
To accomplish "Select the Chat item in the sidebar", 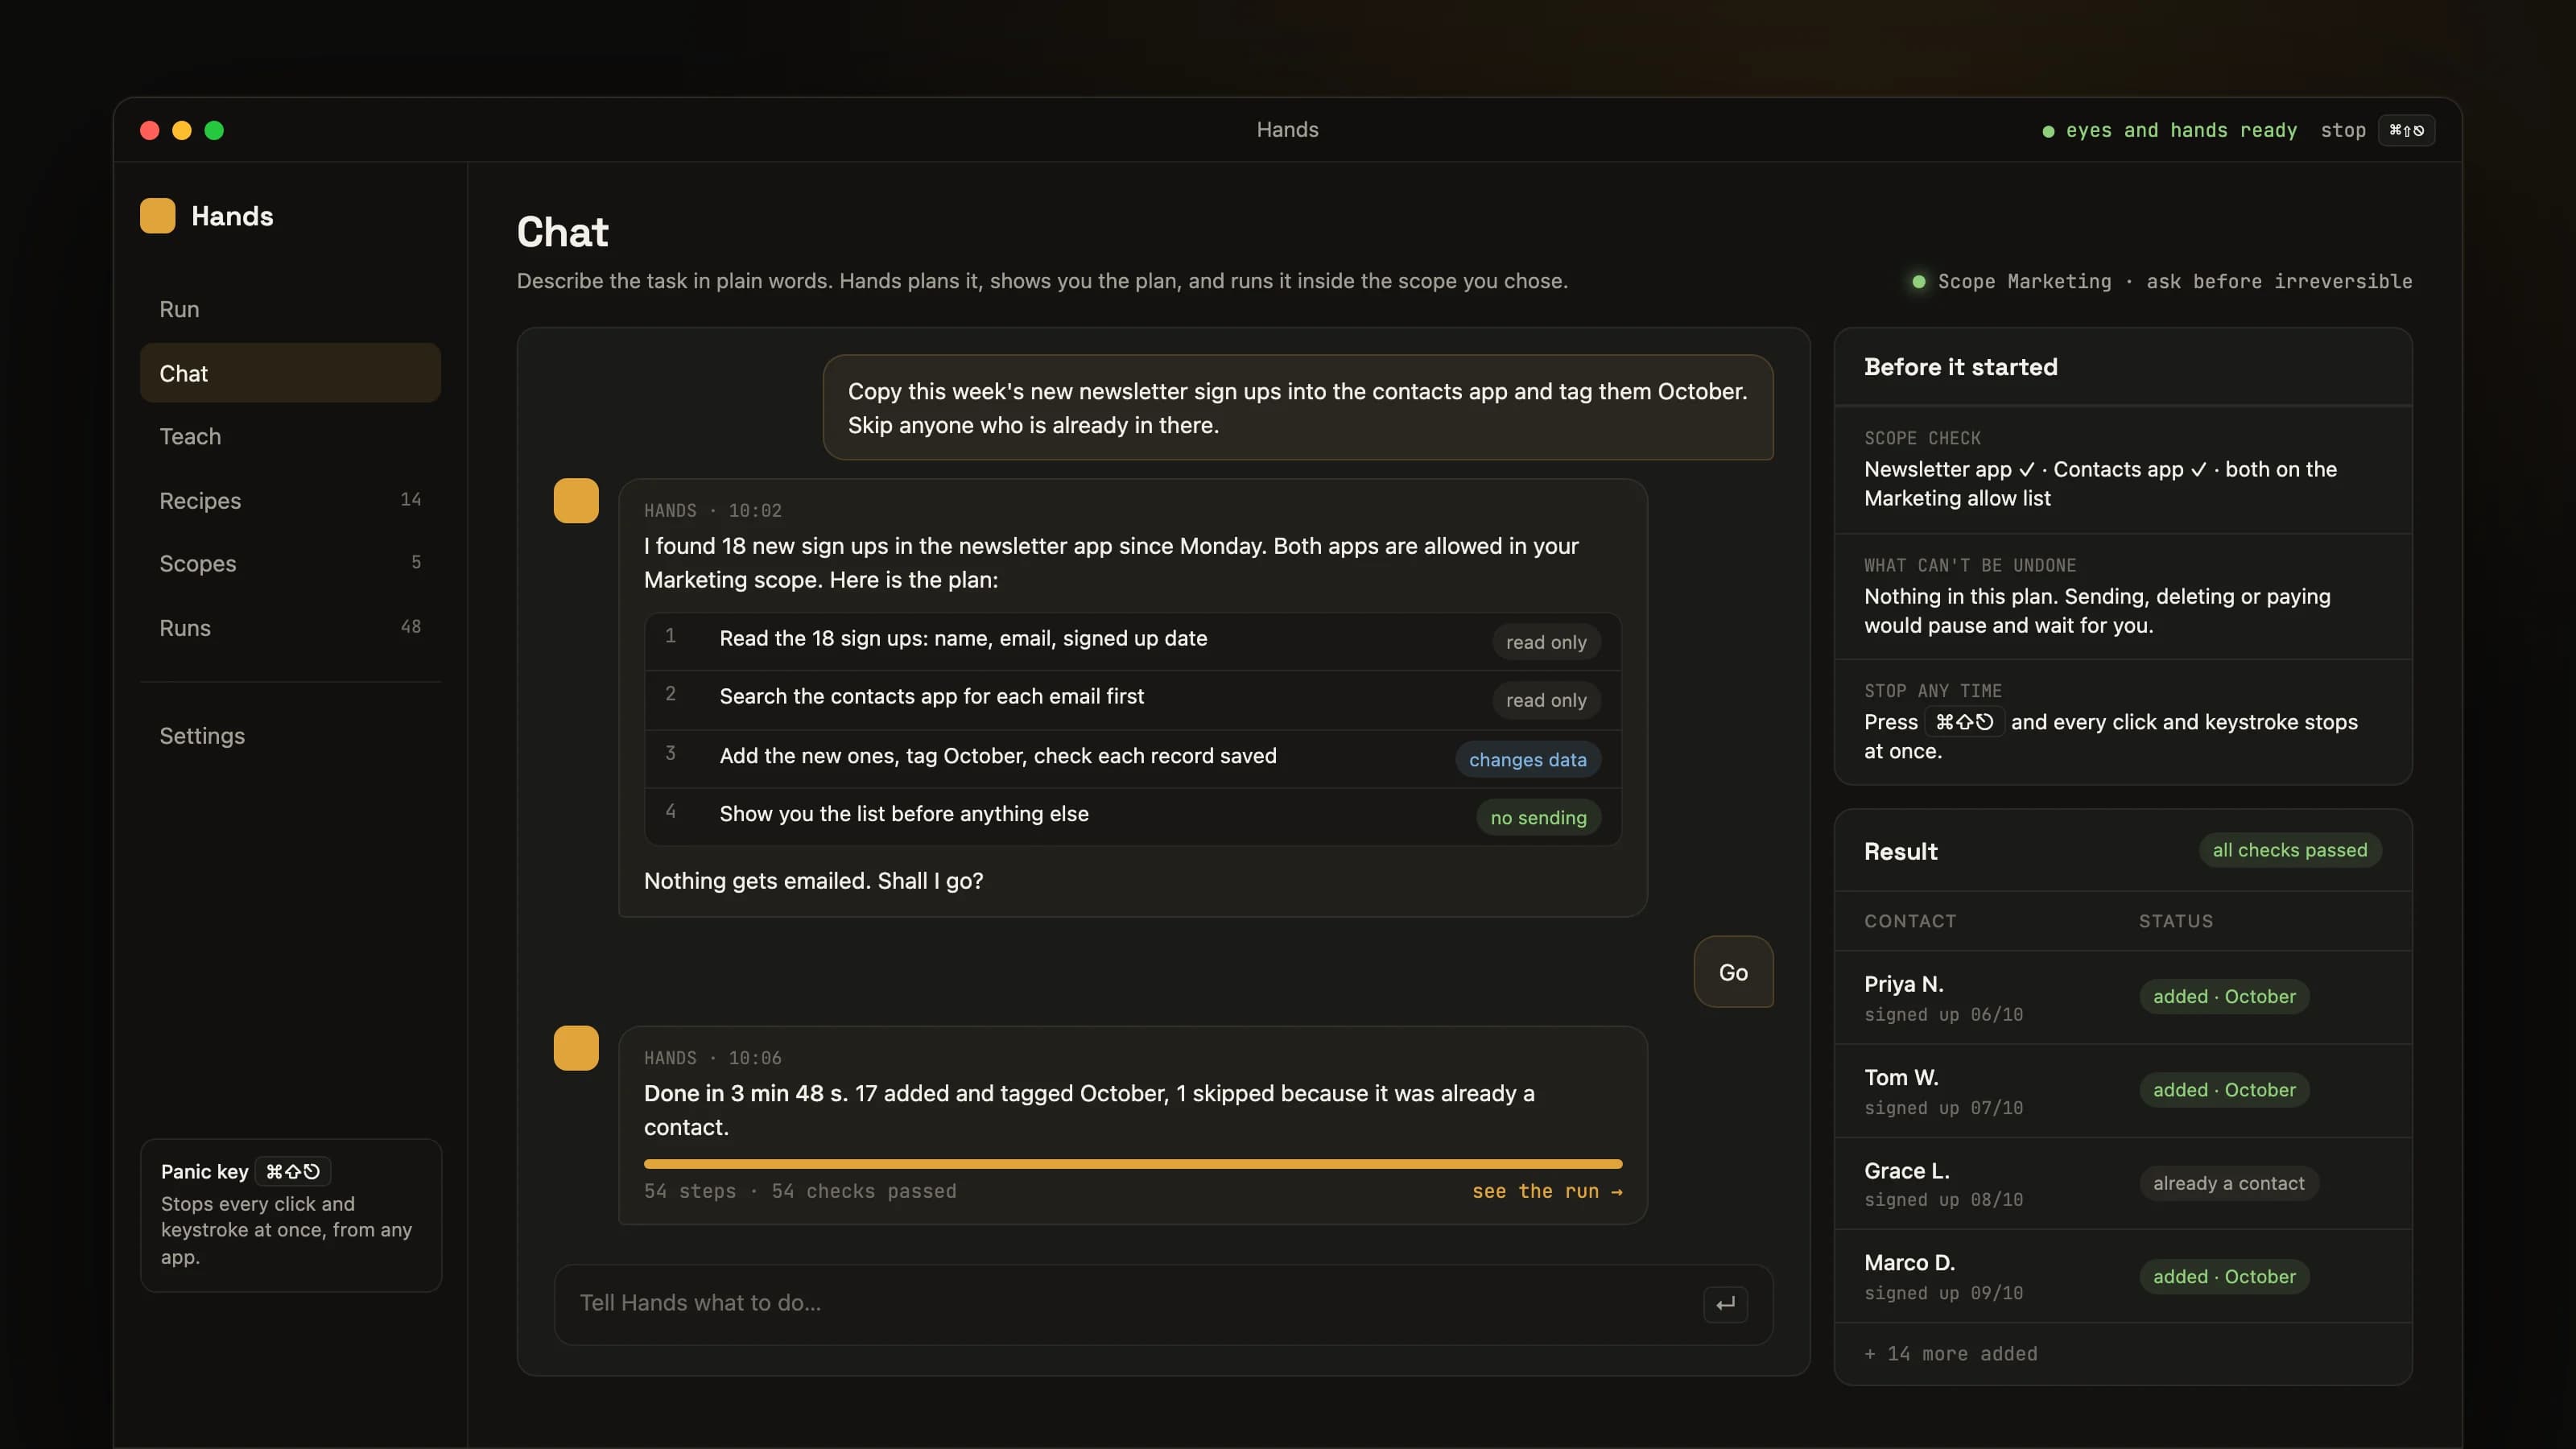I will 290,373.
